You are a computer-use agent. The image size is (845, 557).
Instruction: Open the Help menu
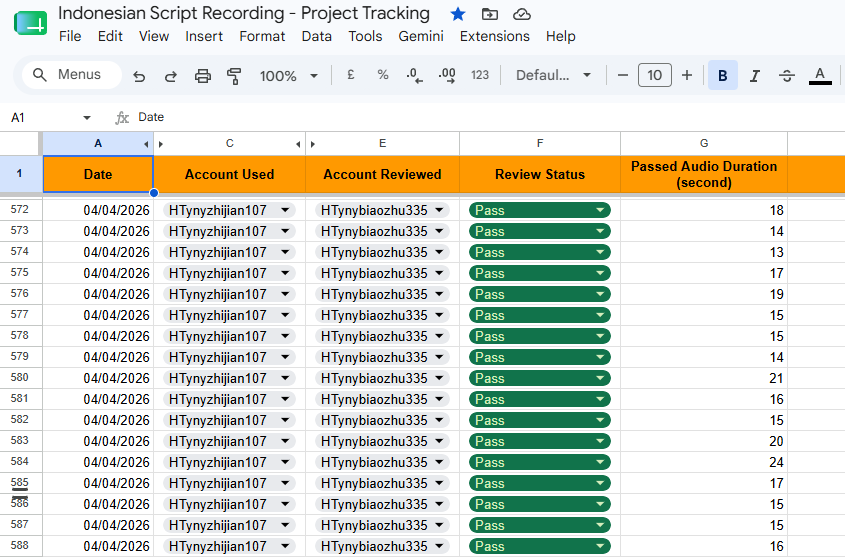click(x=560, y=36)
